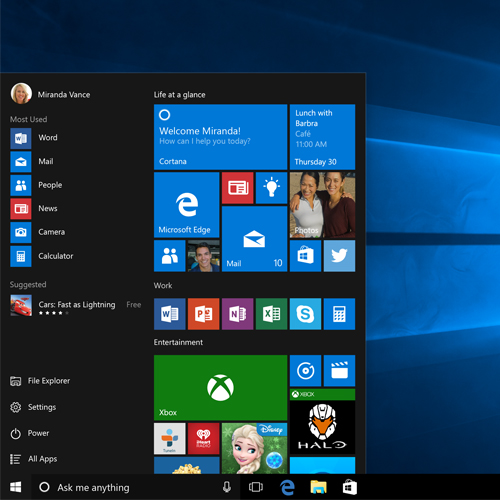Open the TuneIn tile
The width and height of the screenshot is (500, 500).
click(170, 439)
